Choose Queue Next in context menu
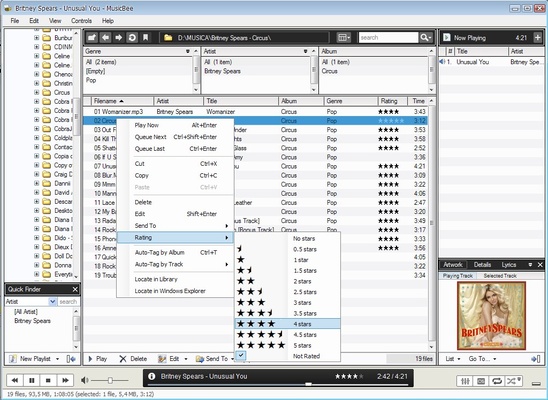Viewport: 548px width, 400px height. click(175, 137)
